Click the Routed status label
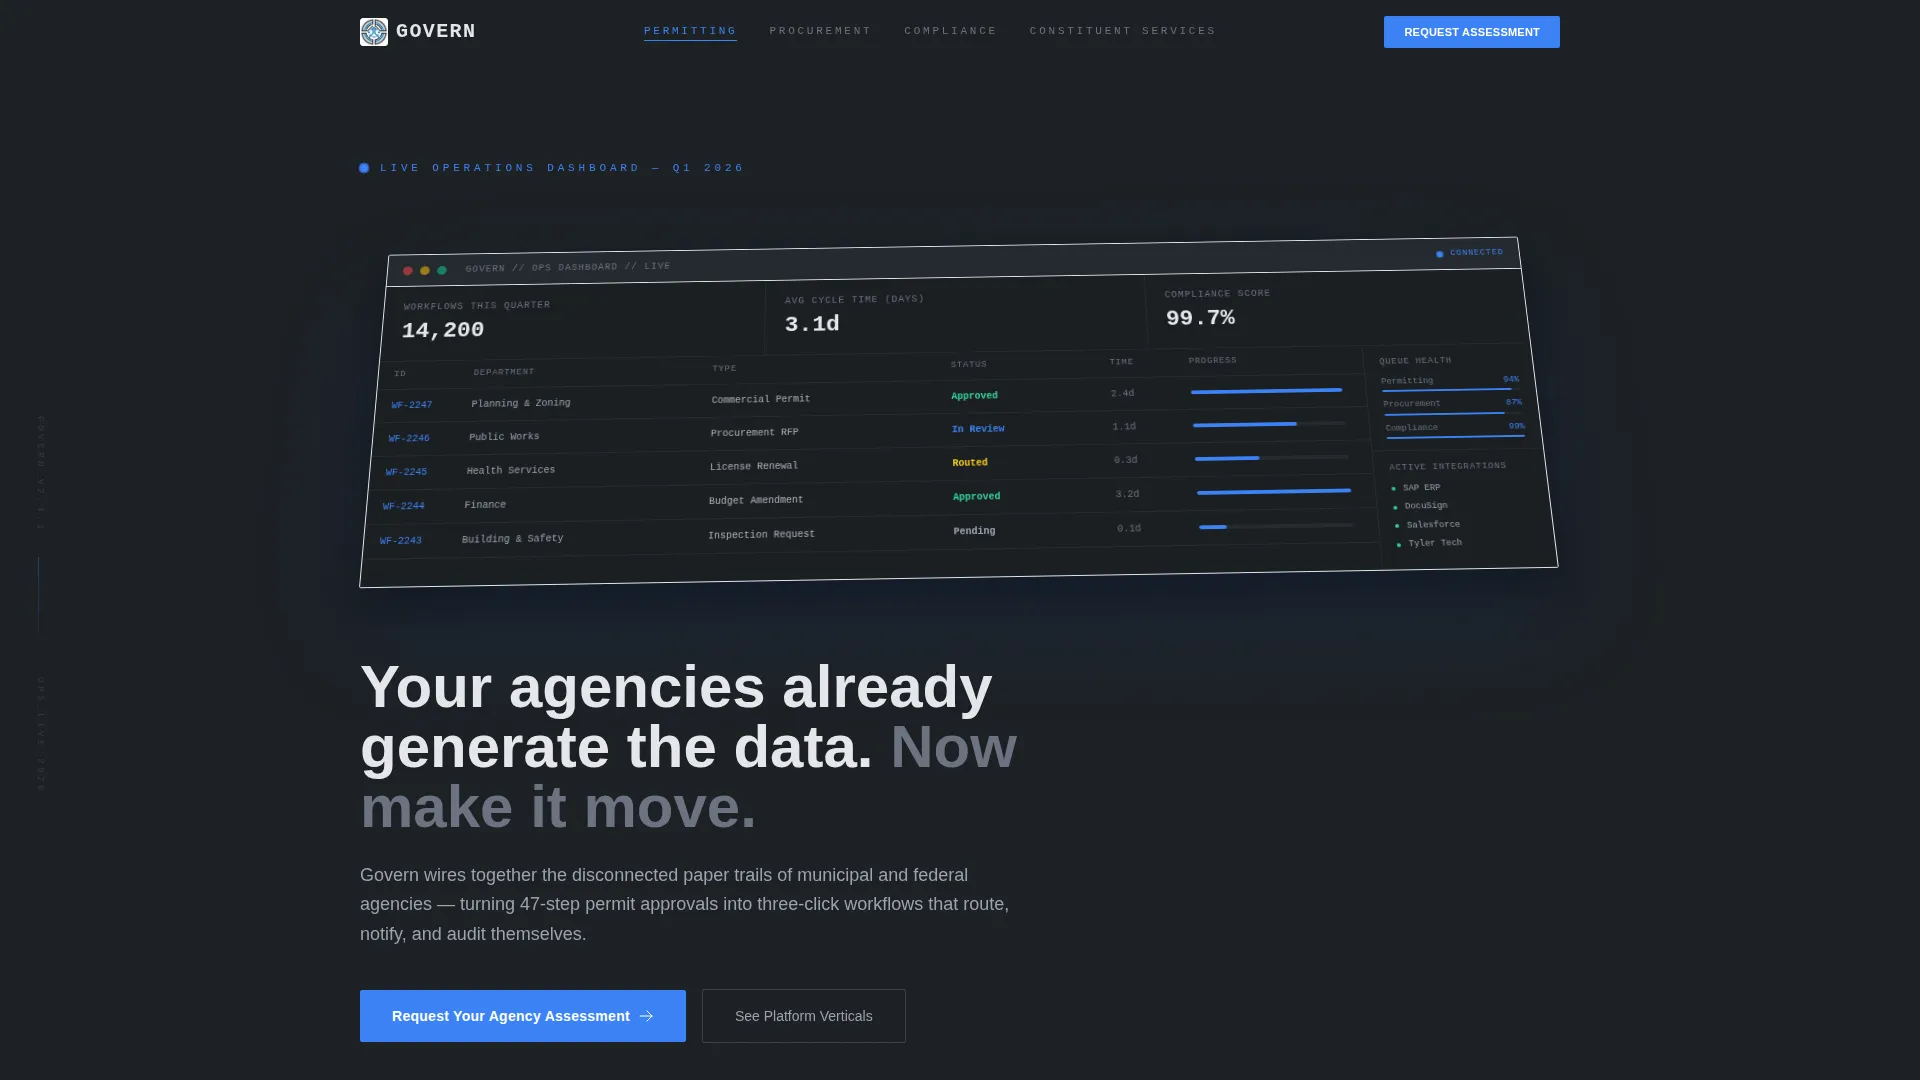1920x1080 pixels. coord(970,462)
